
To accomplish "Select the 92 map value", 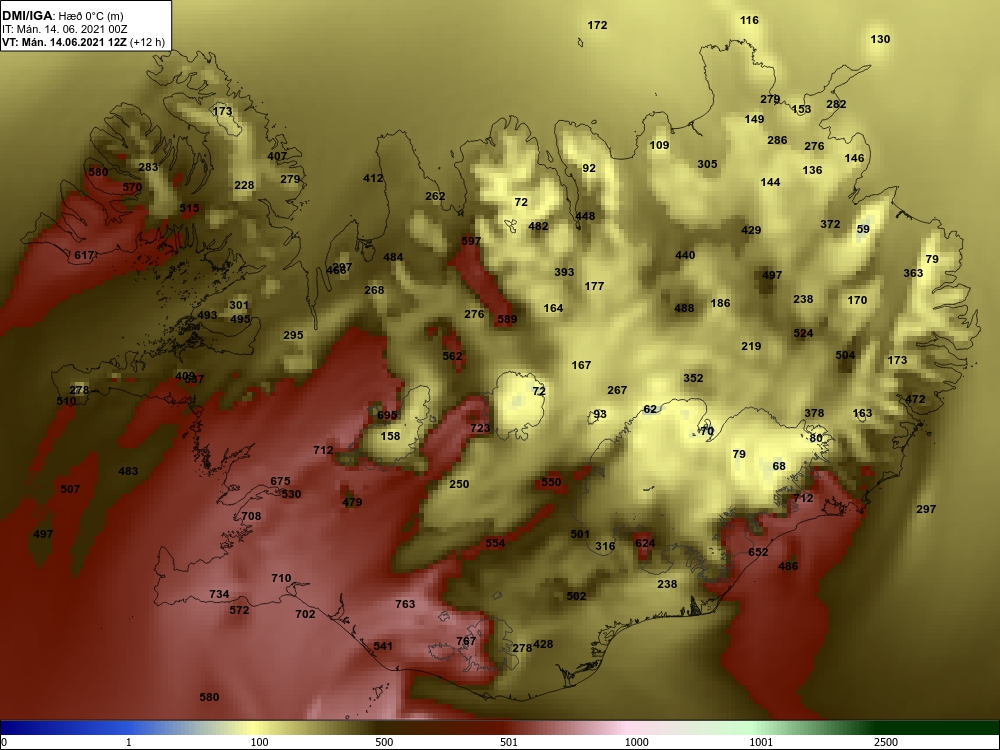I will click(589, 168).
